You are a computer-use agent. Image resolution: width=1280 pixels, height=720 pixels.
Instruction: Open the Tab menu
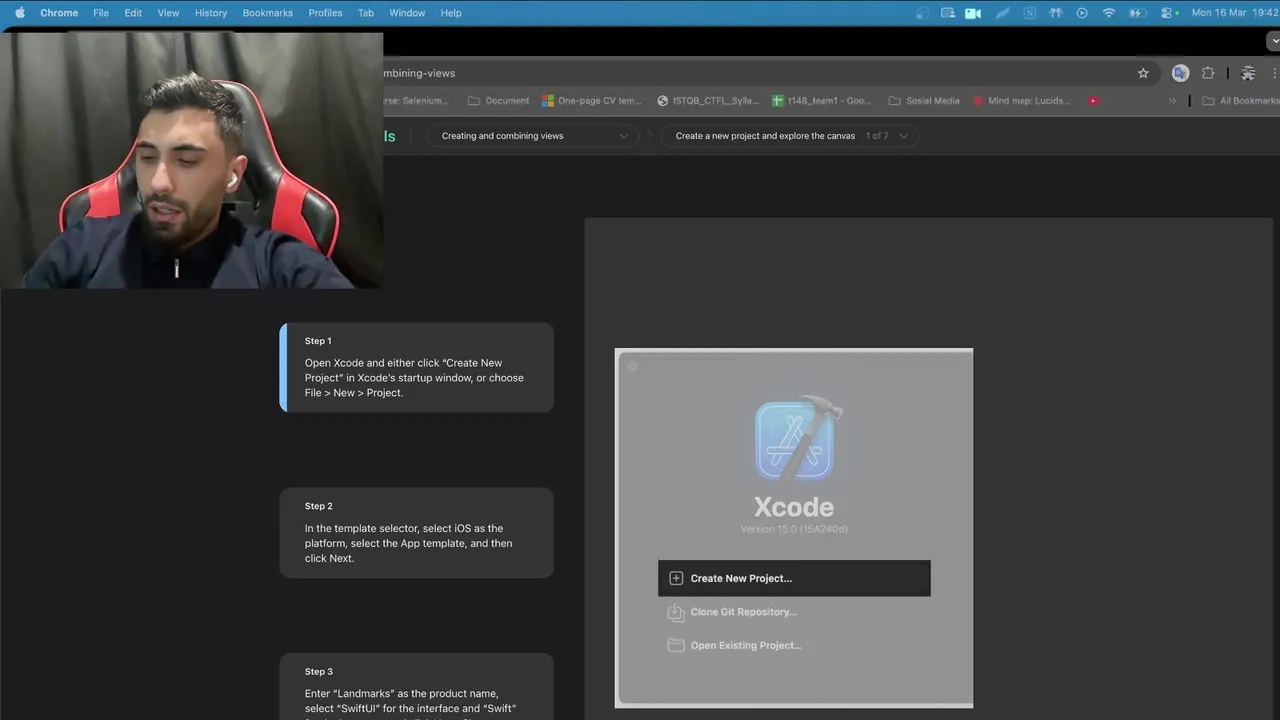(x=366, y=13)
